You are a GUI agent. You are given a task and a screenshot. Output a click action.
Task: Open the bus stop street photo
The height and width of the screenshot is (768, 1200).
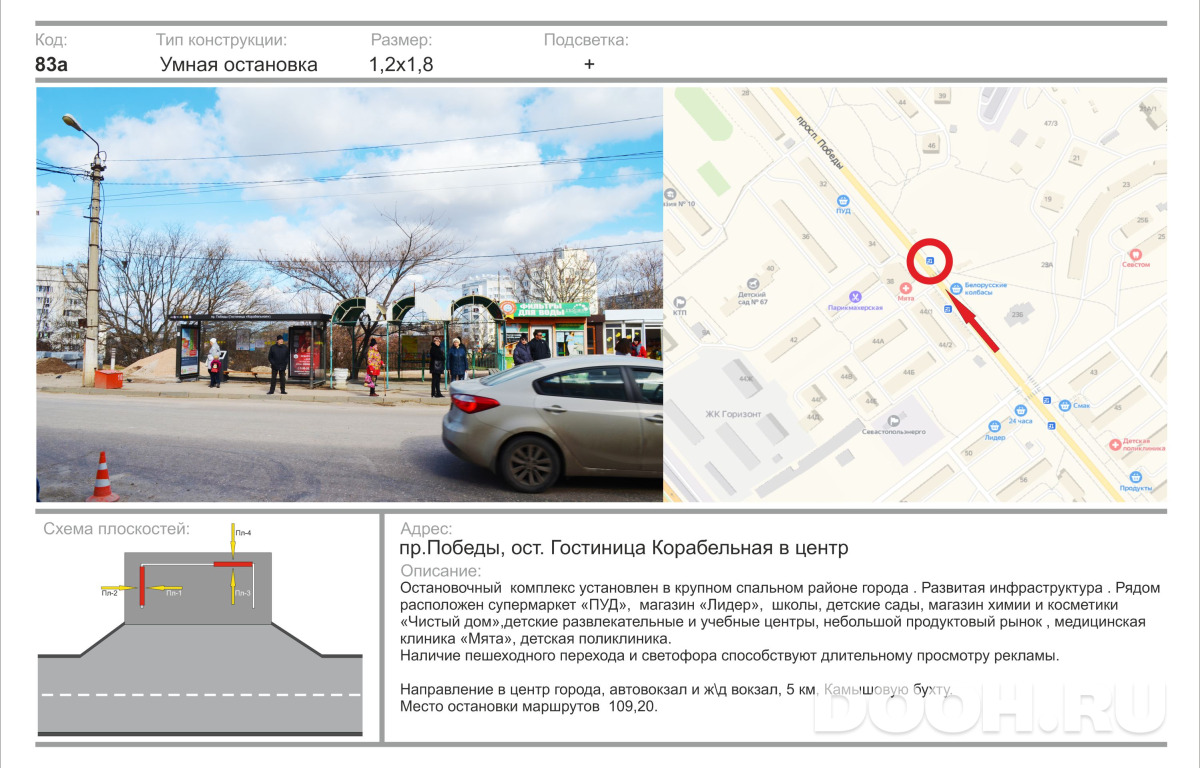(350, 294)
